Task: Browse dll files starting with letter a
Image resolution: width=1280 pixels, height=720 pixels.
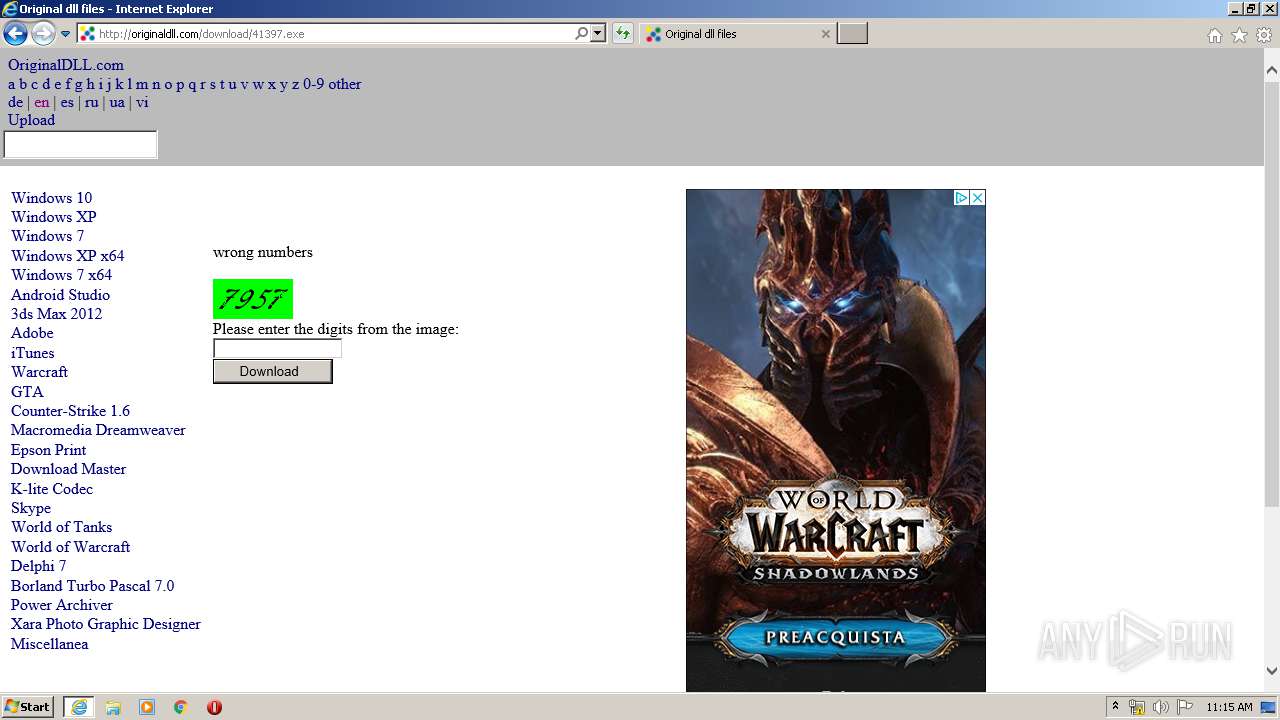Action: point(12,84)
